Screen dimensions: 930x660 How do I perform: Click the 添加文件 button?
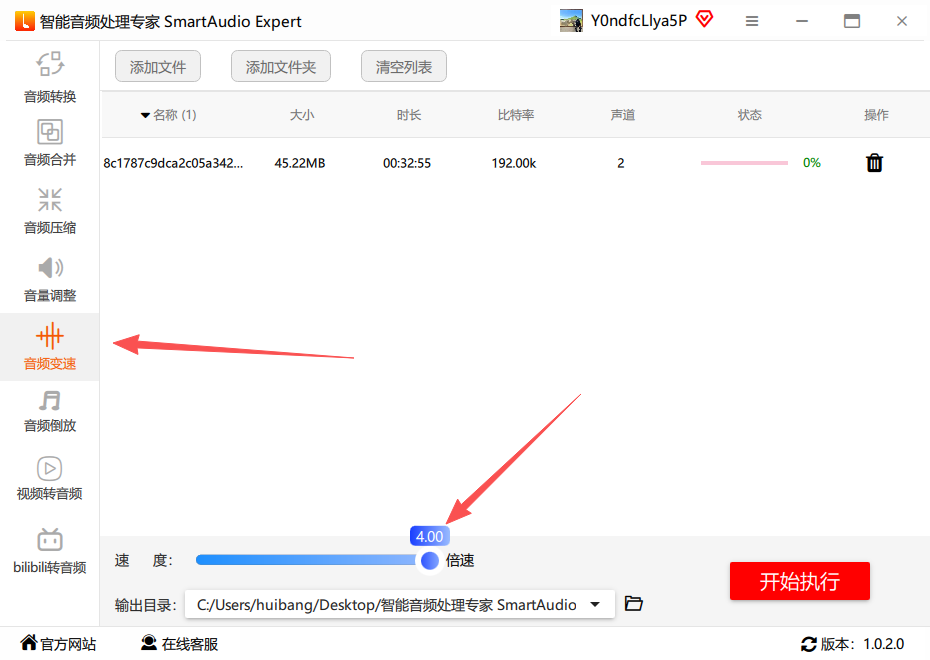click(158, 67)
